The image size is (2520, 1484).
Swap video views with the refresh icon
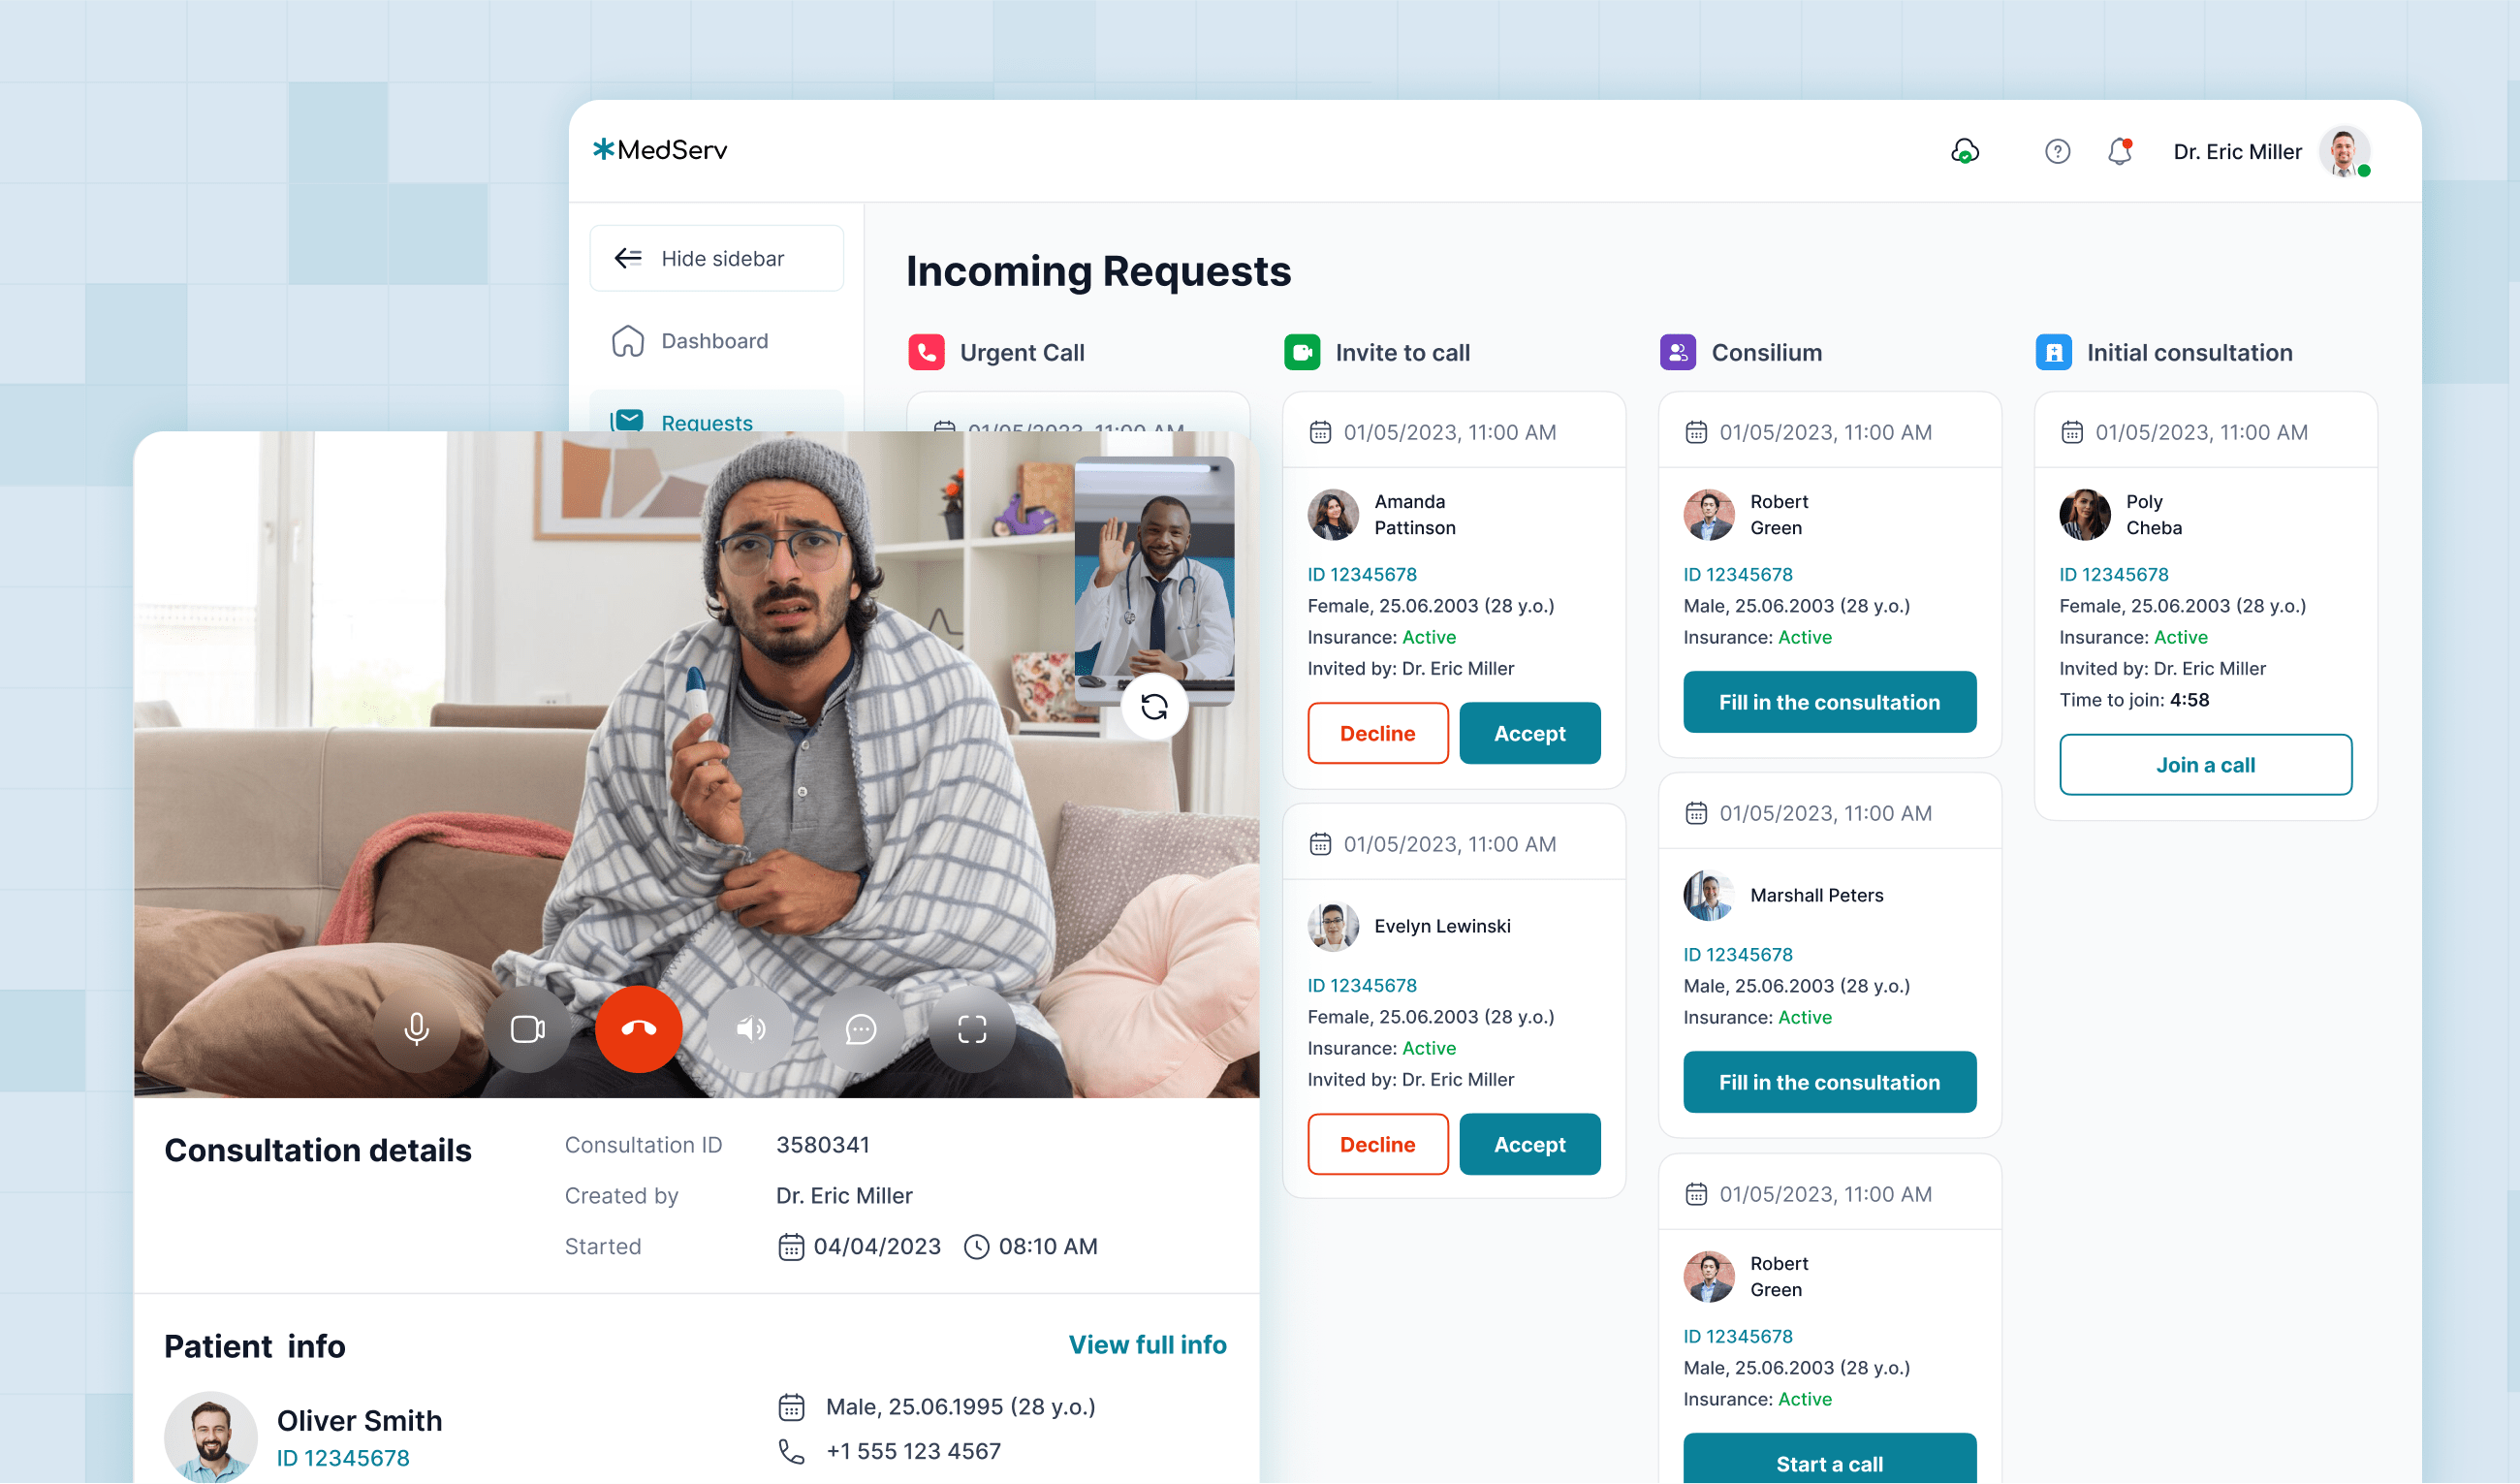1154,707
